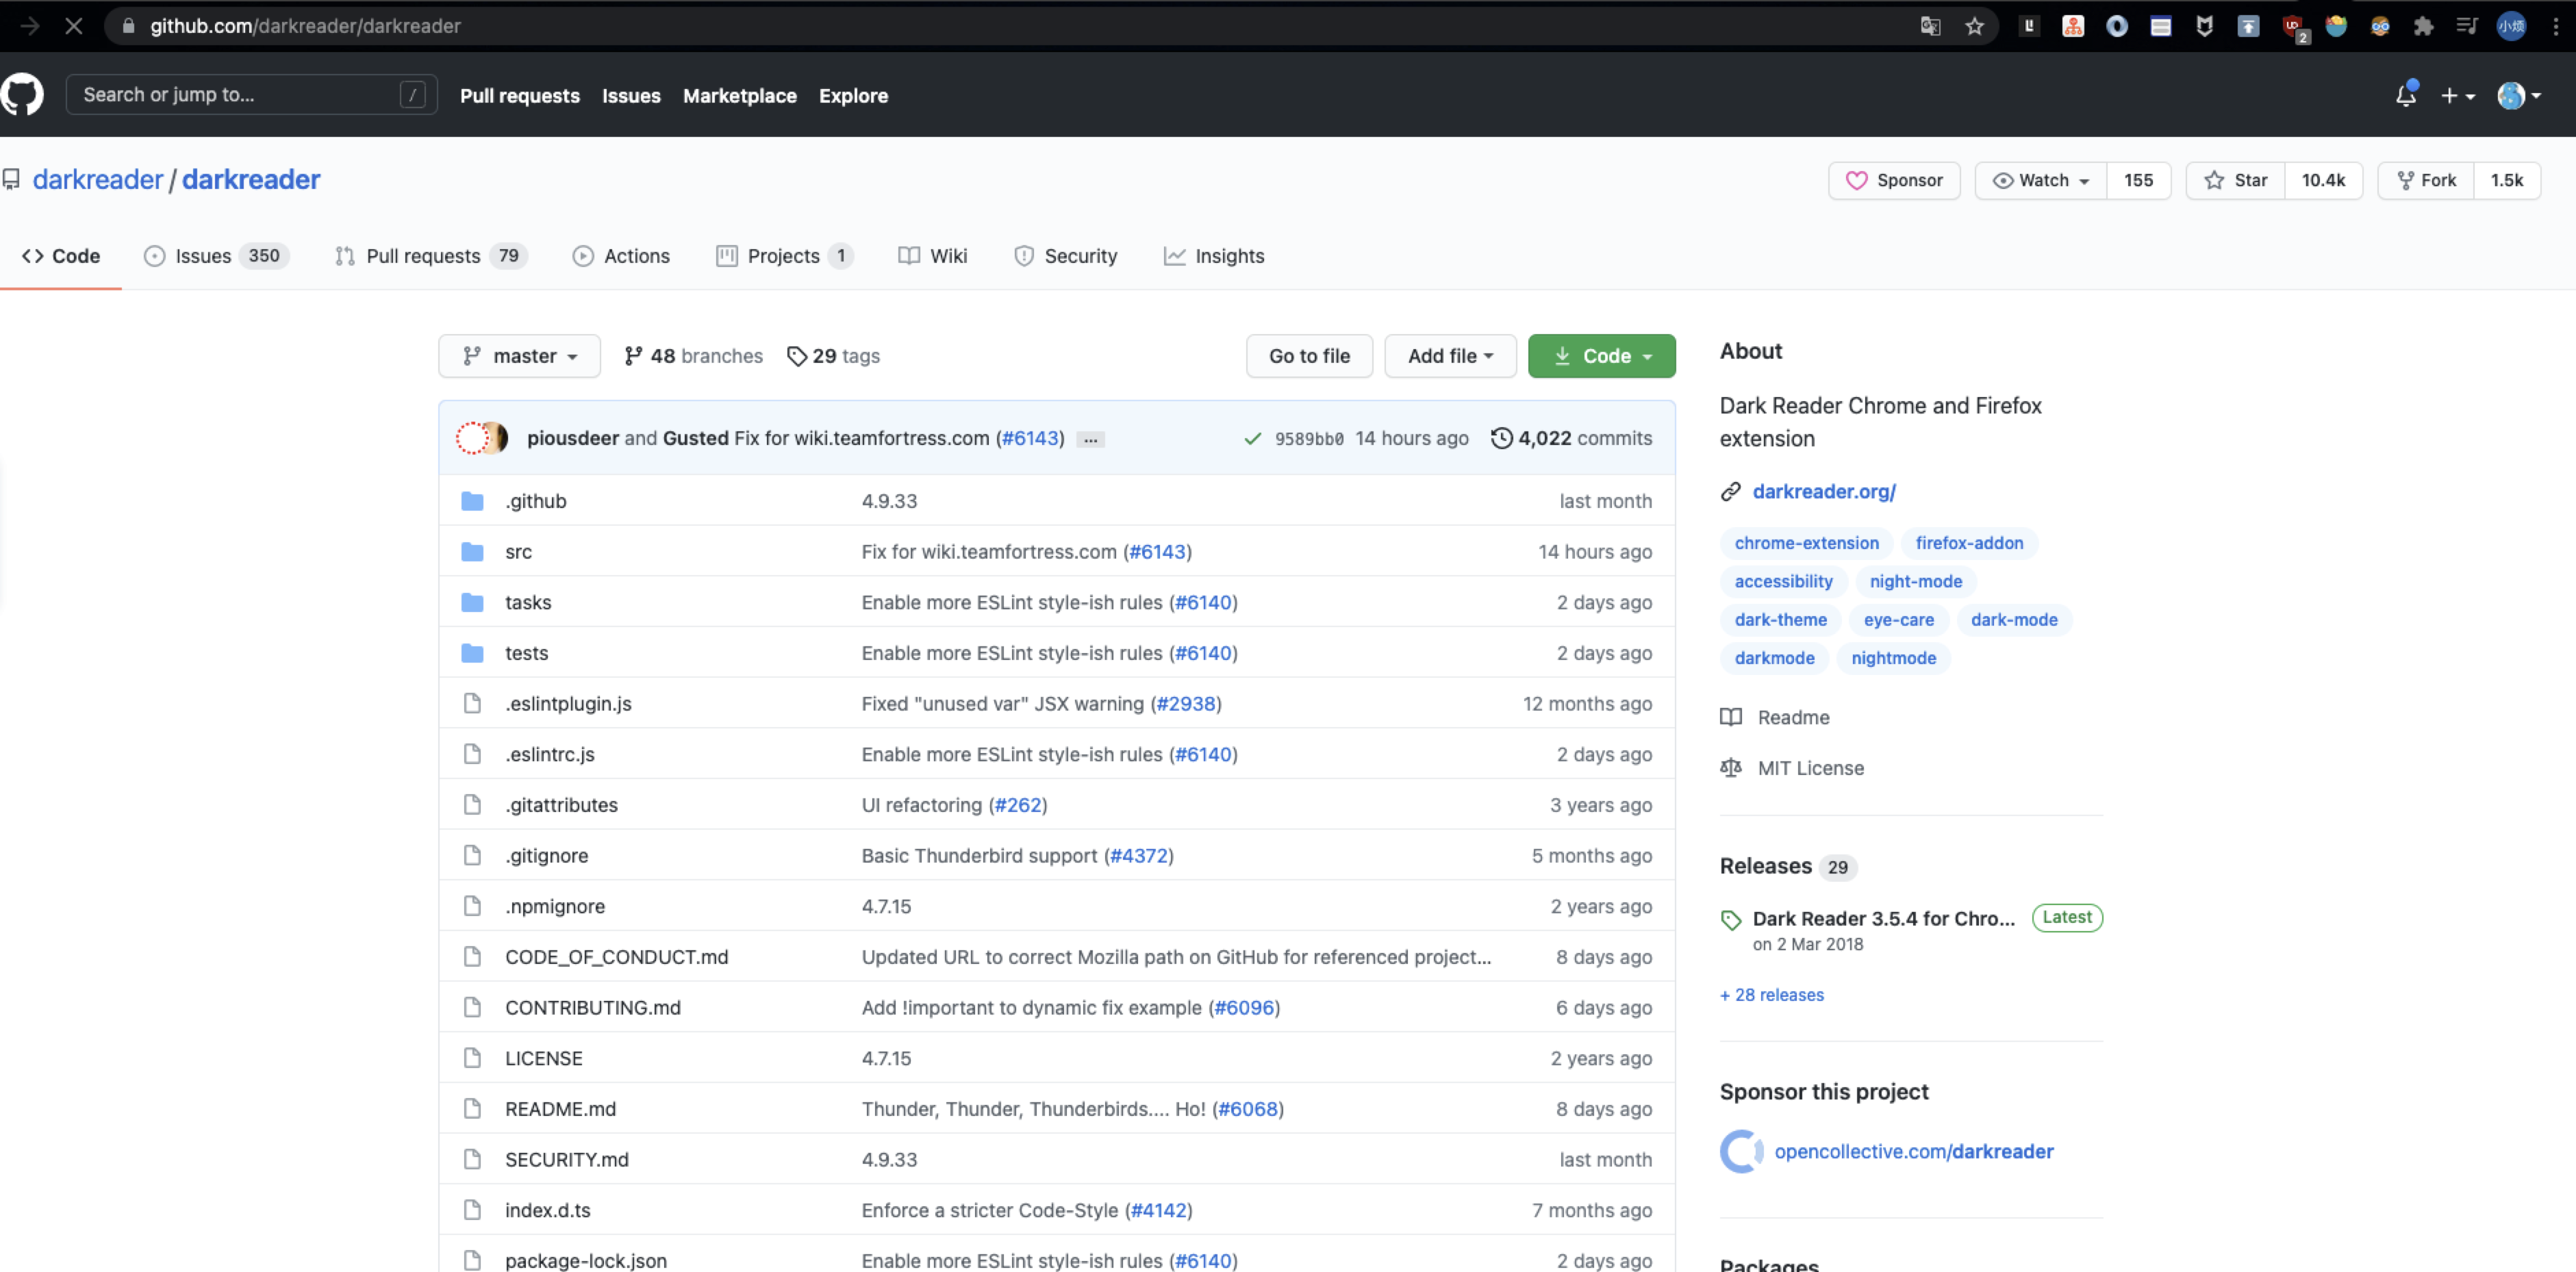Select the eye-care topic tag

coord(1898,620)
